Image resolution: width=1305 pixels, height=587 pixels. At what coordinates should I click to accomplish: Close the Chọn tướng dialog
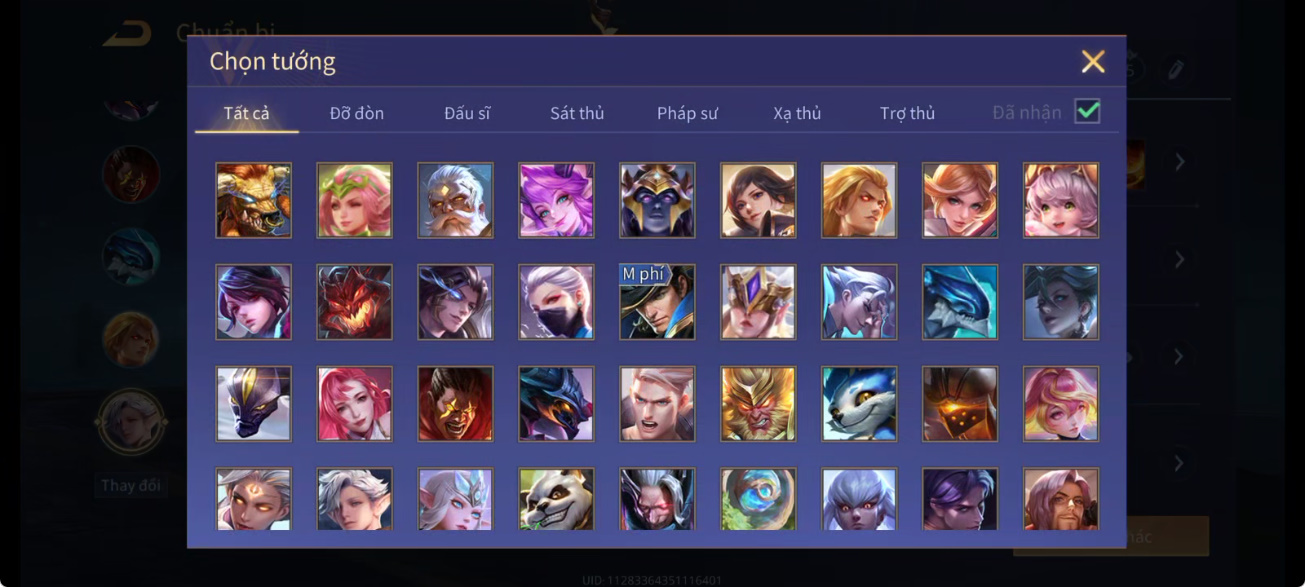click(1093, 62)
